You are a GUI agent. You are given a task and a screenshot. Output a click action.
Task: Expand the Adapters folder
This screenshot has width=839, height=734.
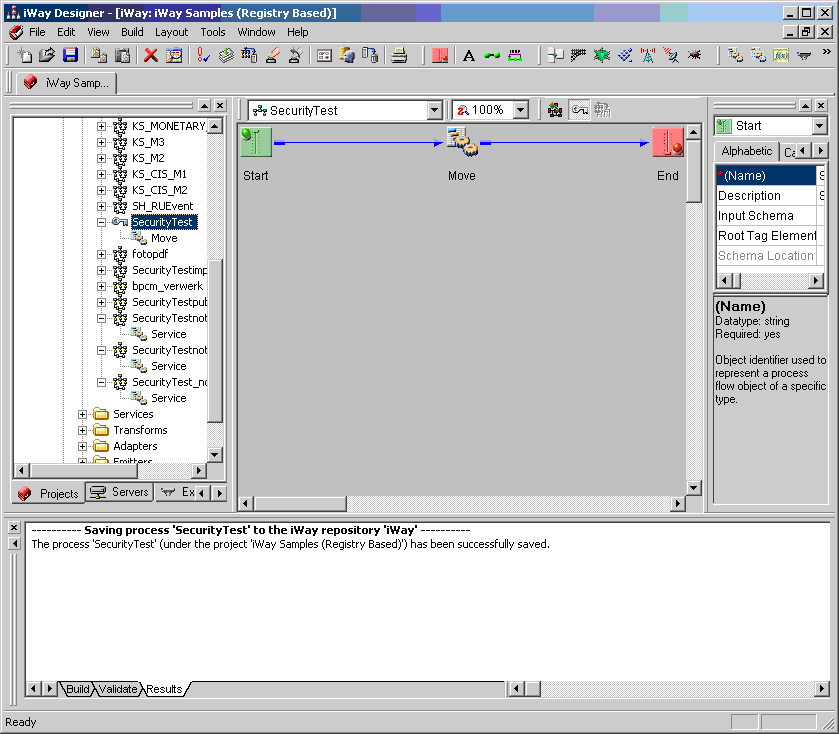[x=82, y=447]
